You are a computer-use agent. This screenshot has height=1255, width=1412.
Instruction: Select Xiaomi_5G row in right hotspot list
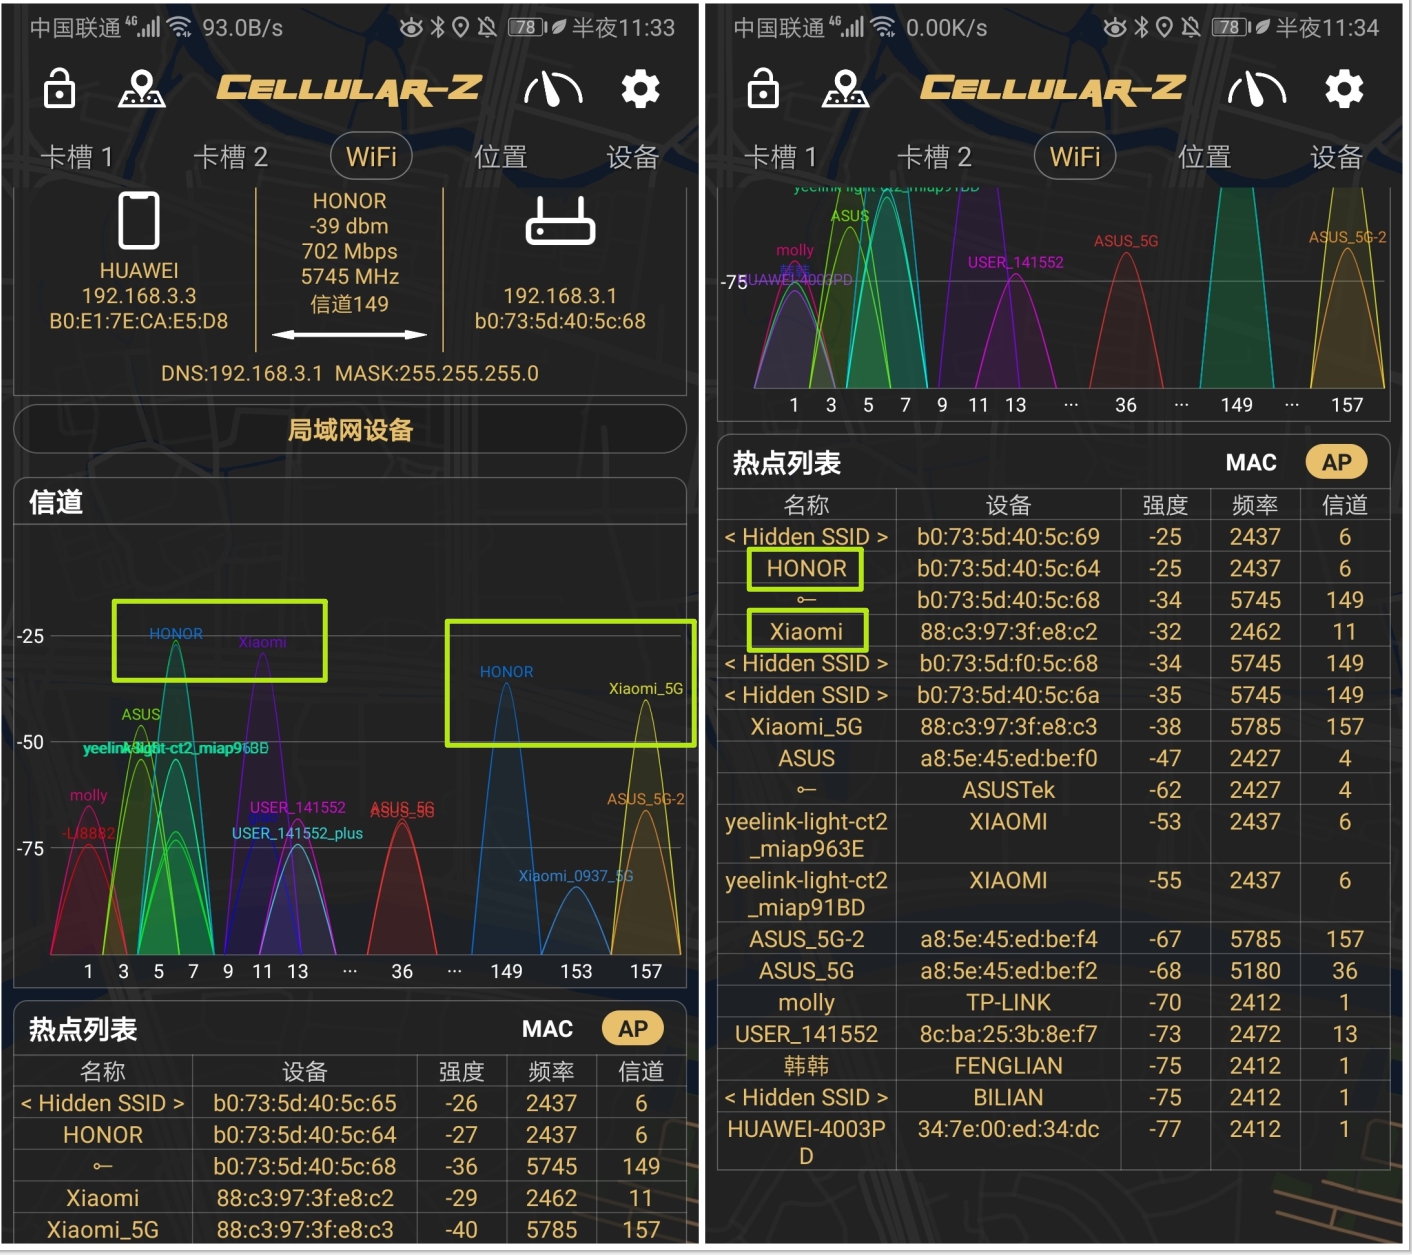[1054, 727]
